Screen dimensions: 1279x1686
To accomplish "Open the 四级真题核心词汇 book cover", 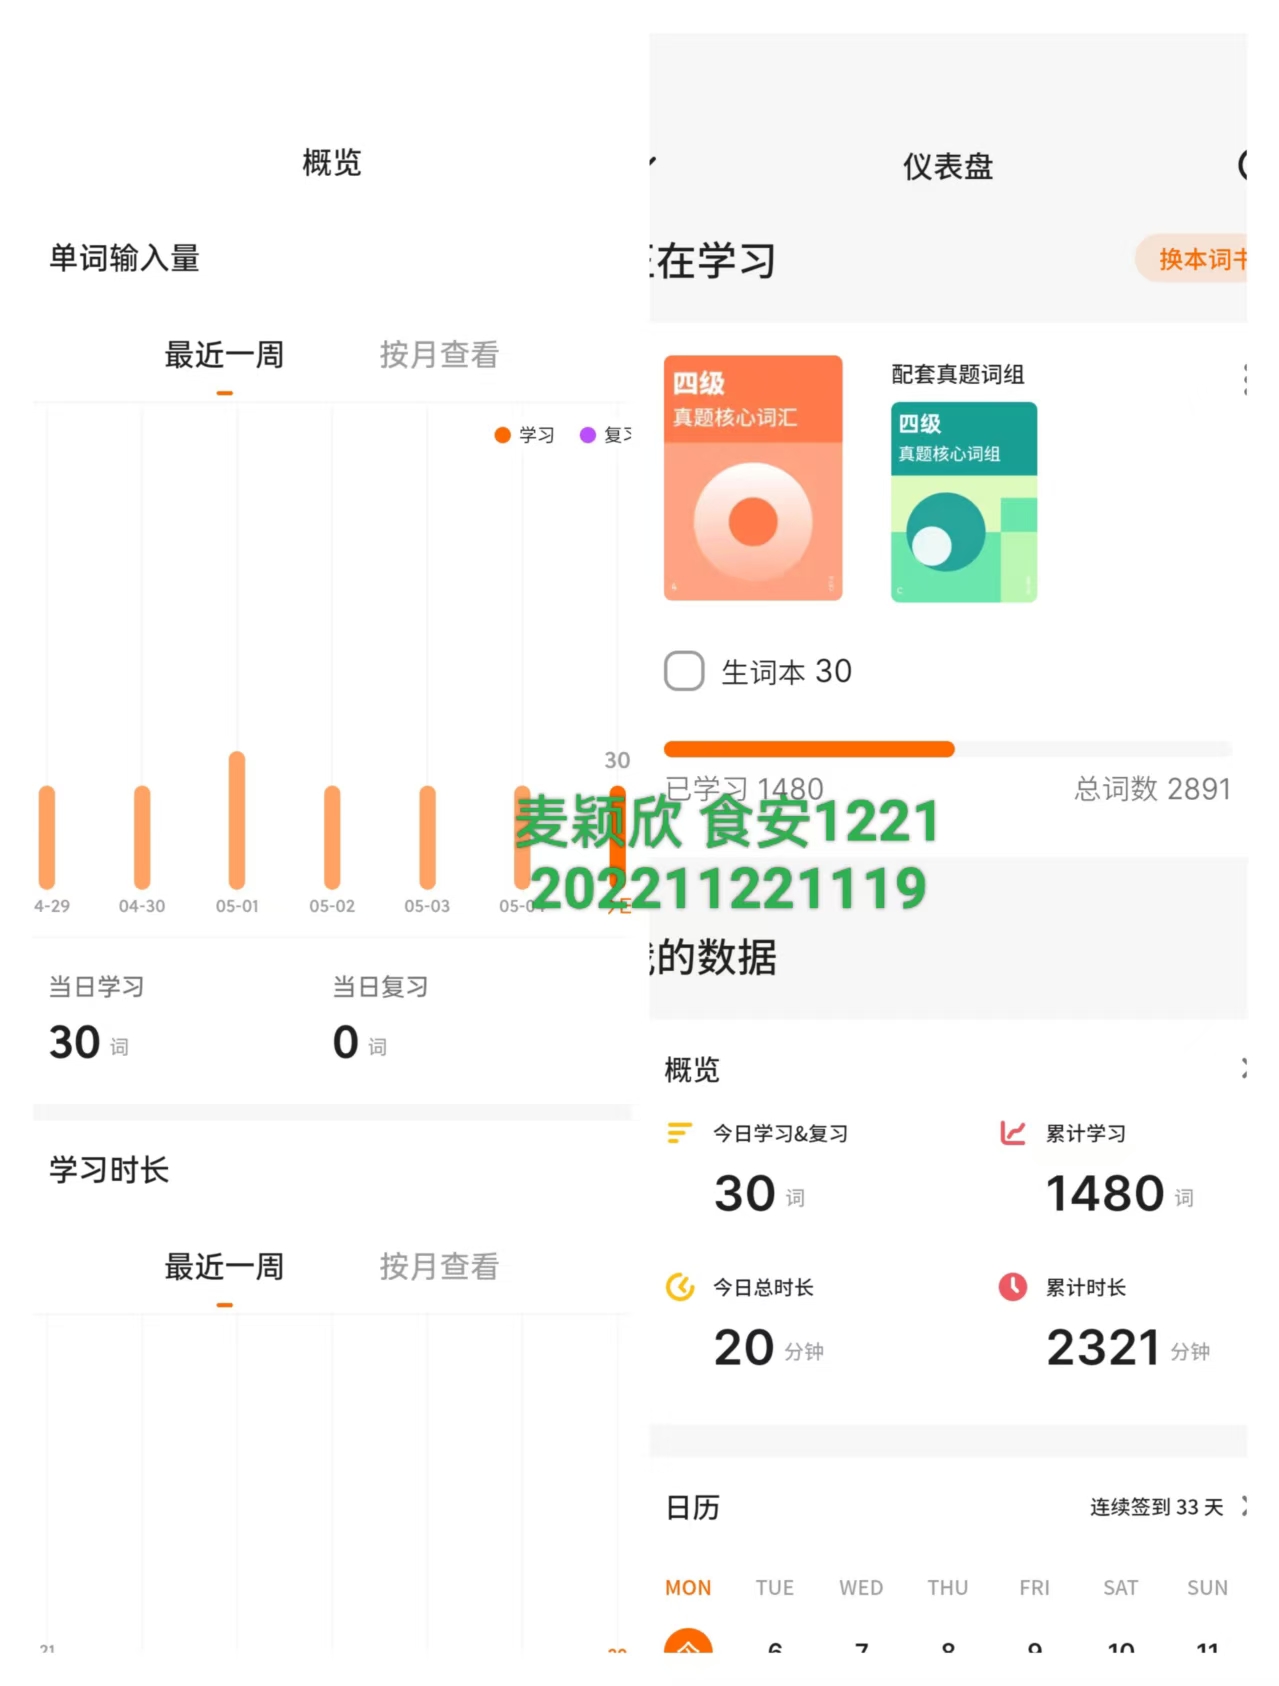I will [x=753, y=478].
